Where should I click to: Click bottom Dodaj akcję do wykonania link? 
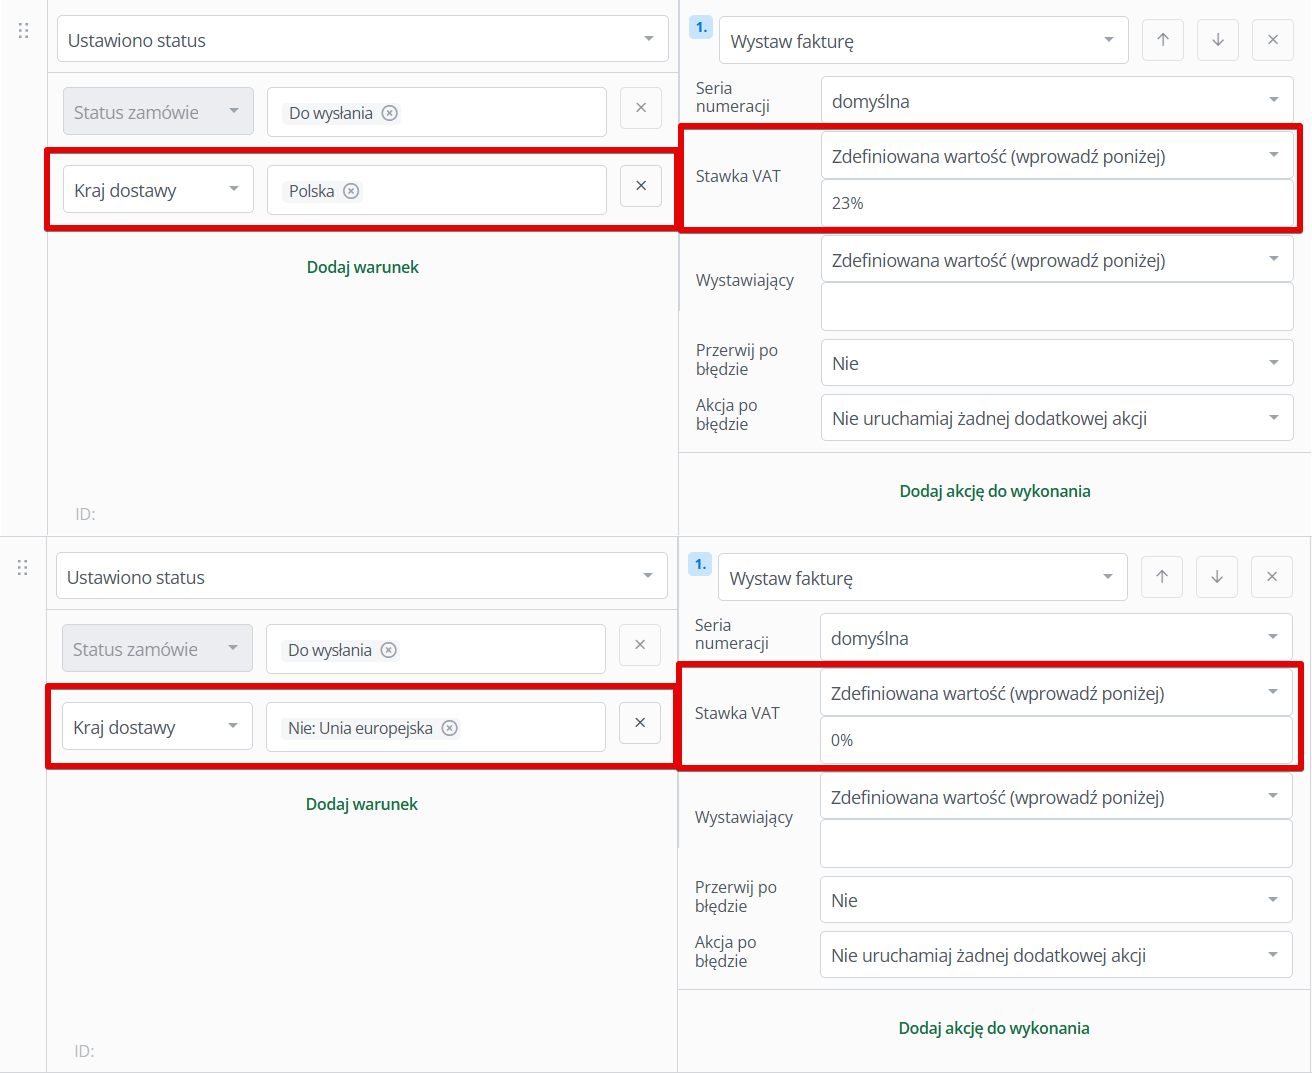click(994, 1028)
